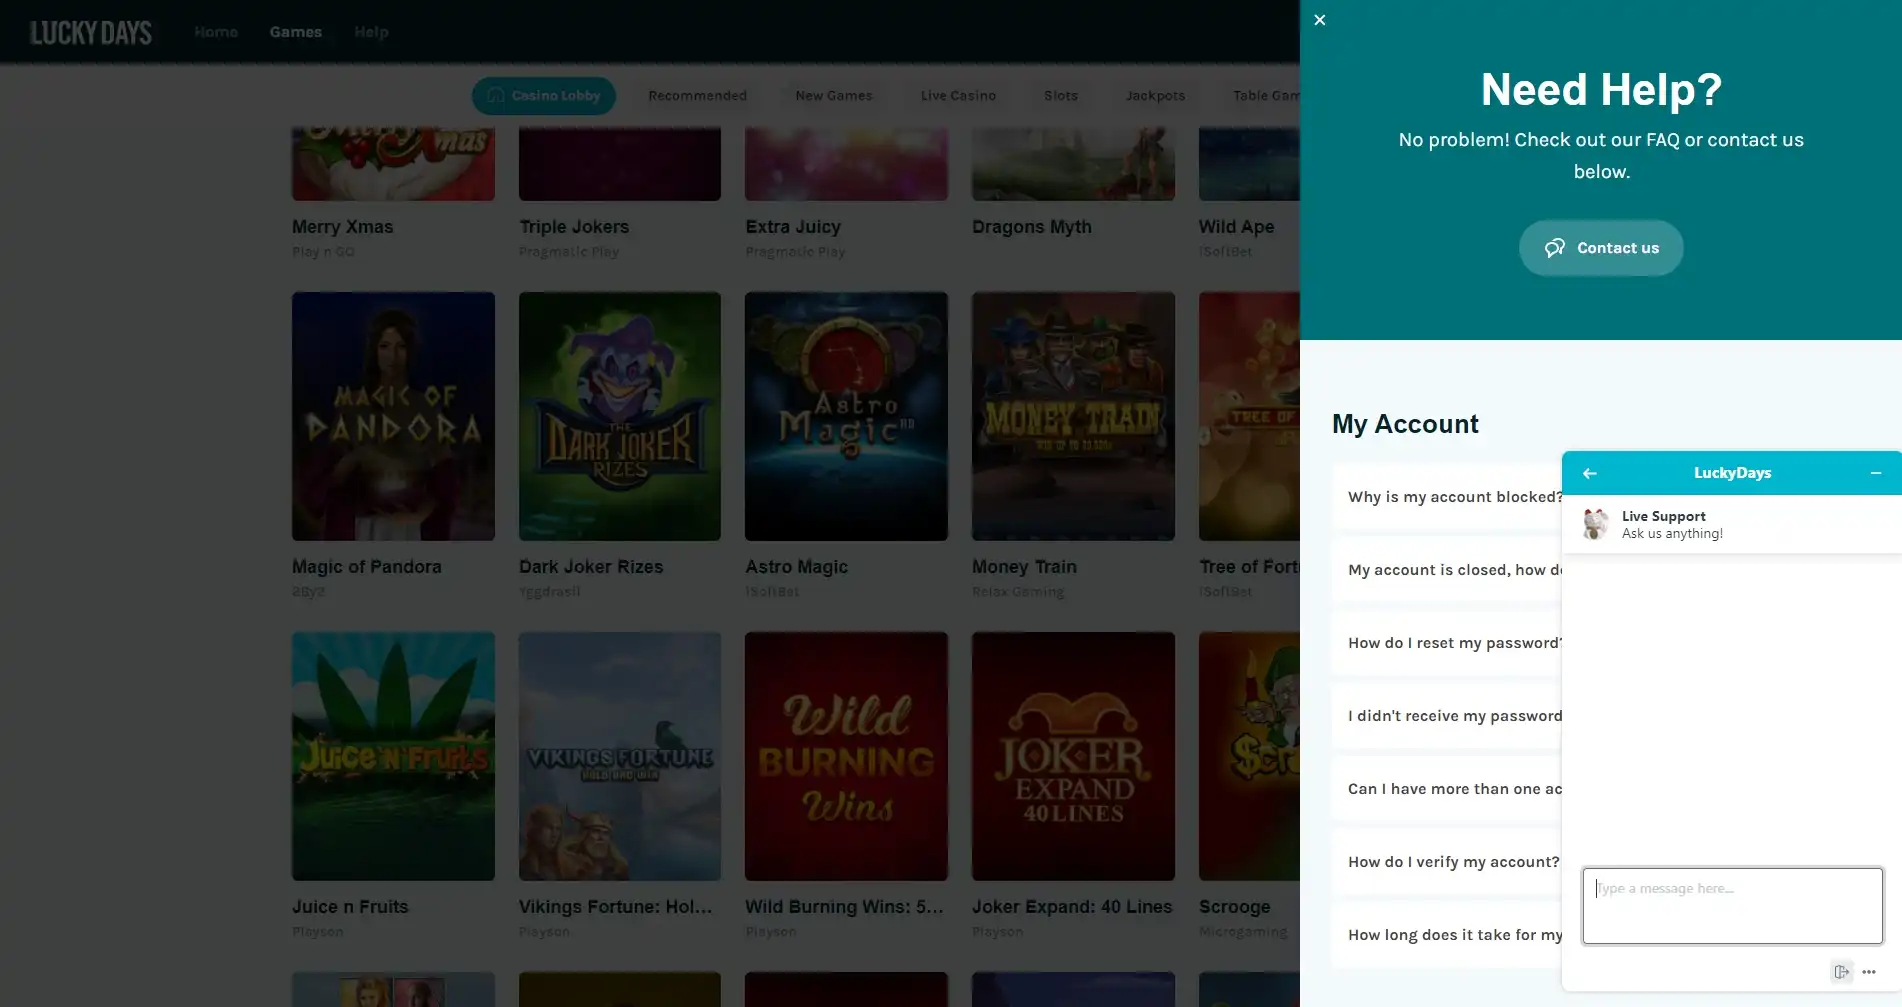Click the Lucky Days logo
This screenshot has height=1007, width=1902.
(91, 33)
